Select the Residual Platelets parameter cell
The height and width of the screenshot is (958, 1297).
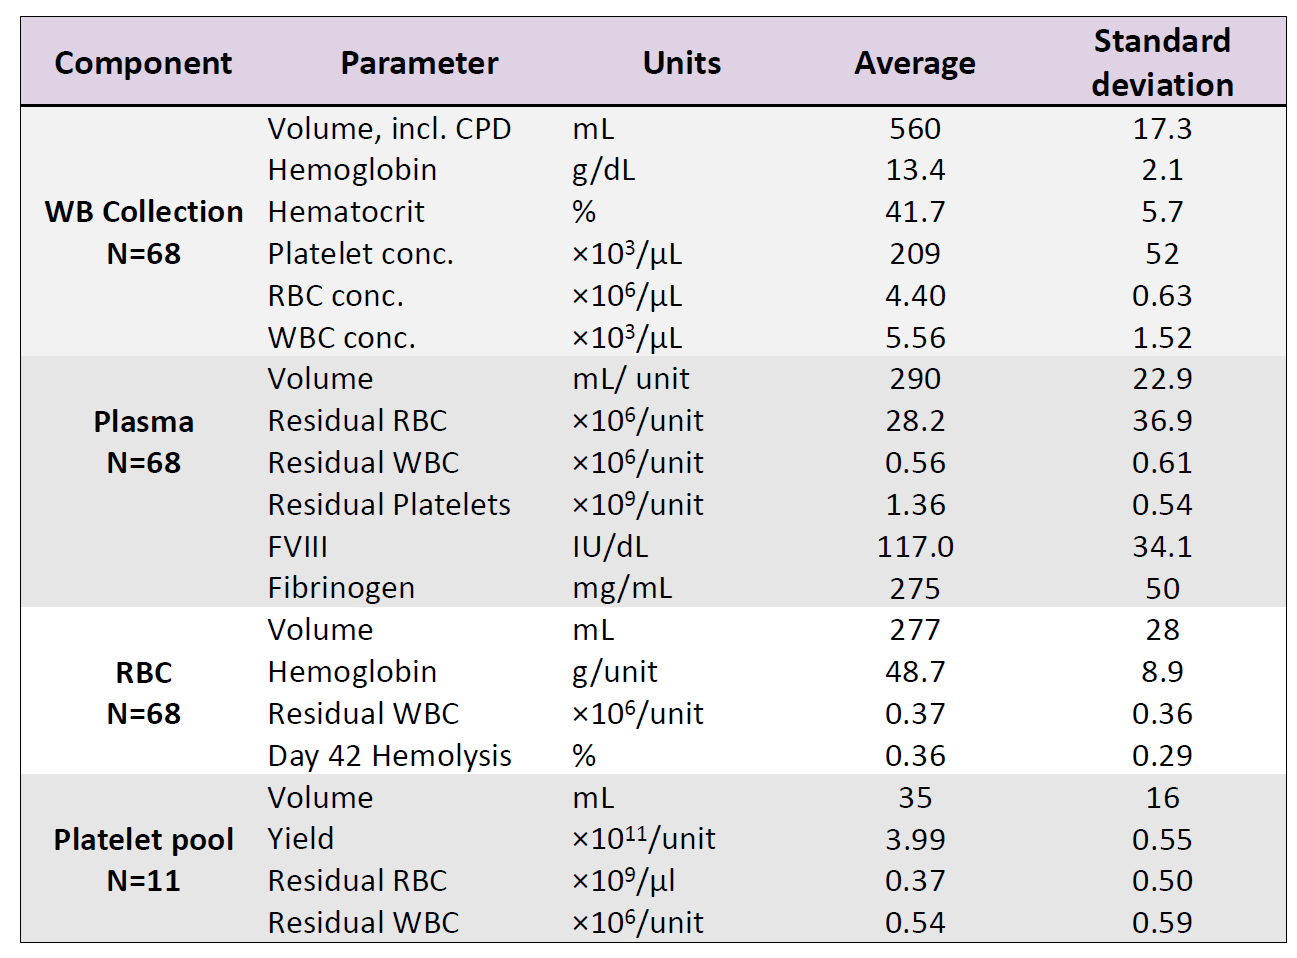tap(389, 505)
